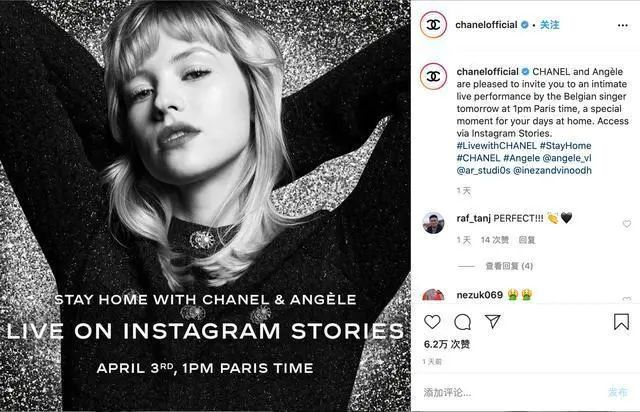The height and width of the screenshot is (412, 640).
Task: View the 6.2万 次赞 likes count
Action: point(446,344)
